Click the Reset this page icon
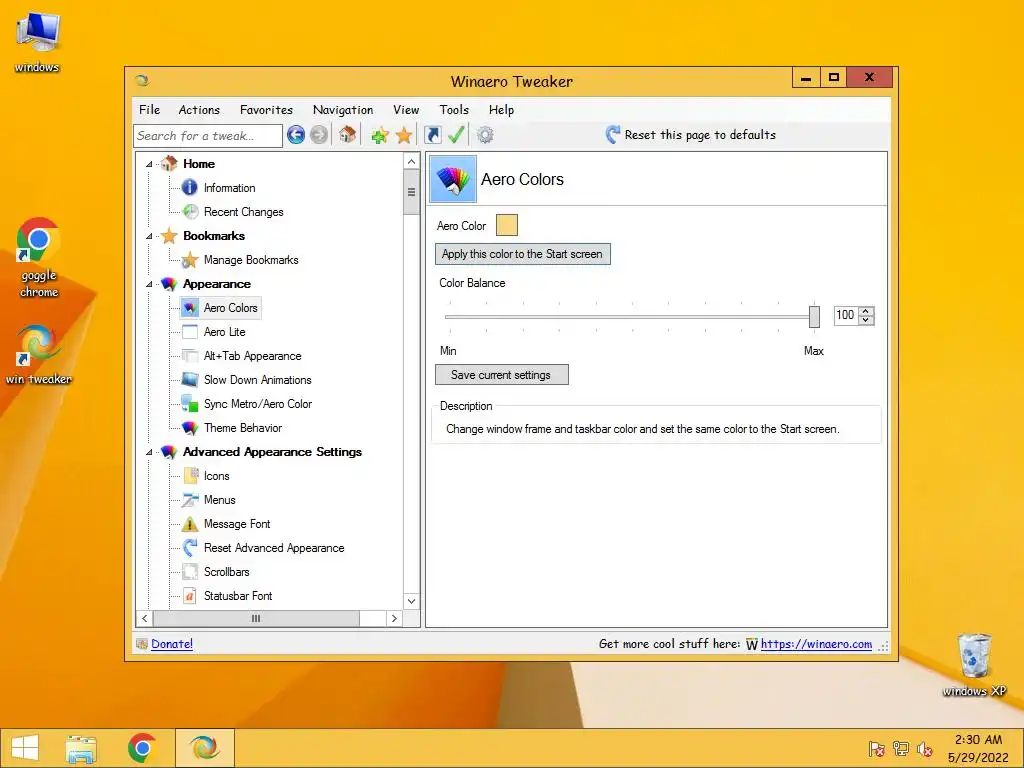1024x768 pixels. point(613,135)
